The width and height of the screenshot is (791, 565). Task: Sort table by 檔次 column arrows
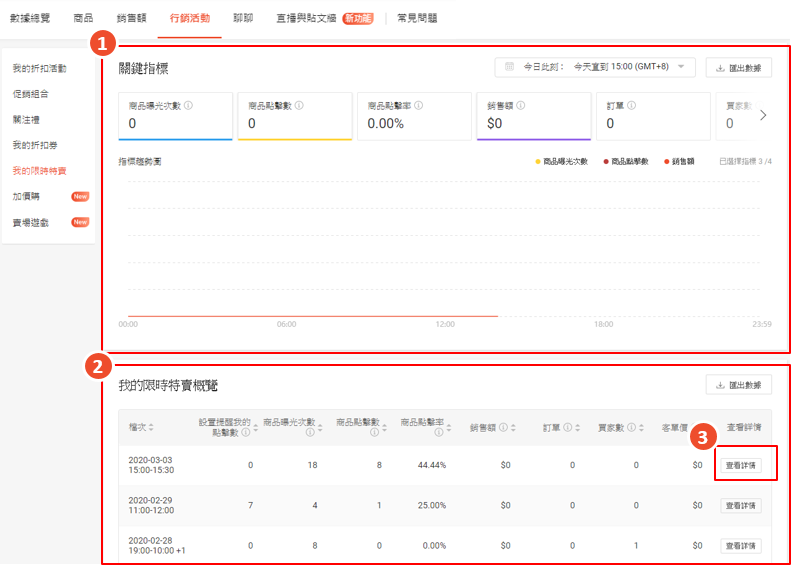(153, 427)
